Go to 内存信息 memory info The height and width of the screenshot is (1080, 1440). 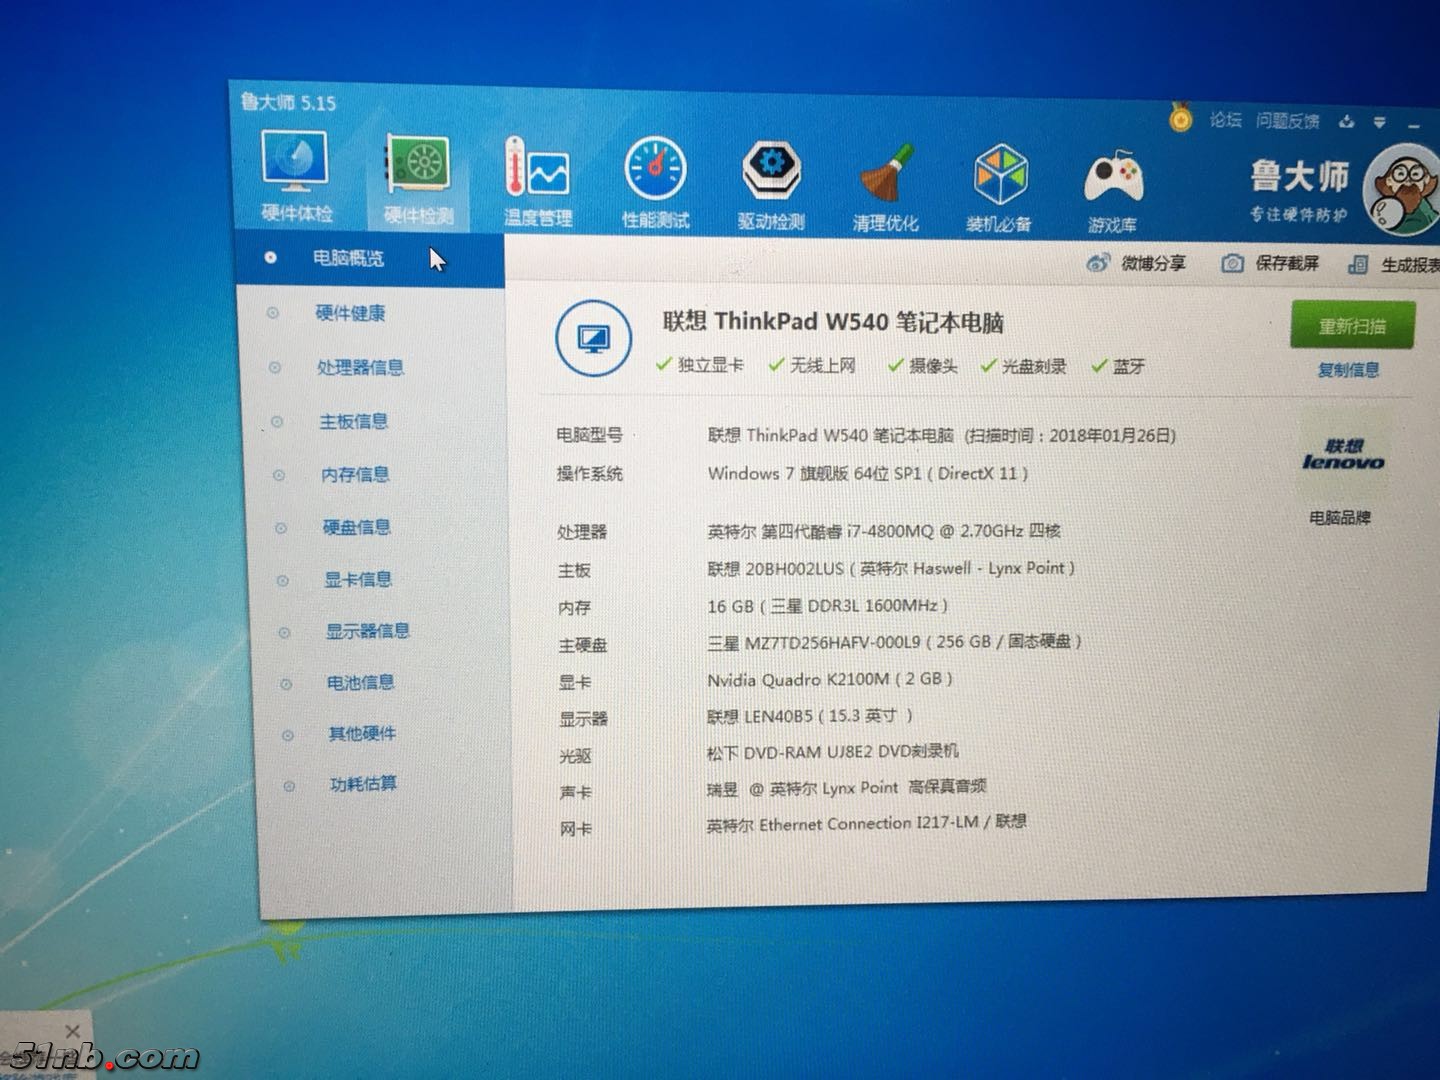click(355, 475)
